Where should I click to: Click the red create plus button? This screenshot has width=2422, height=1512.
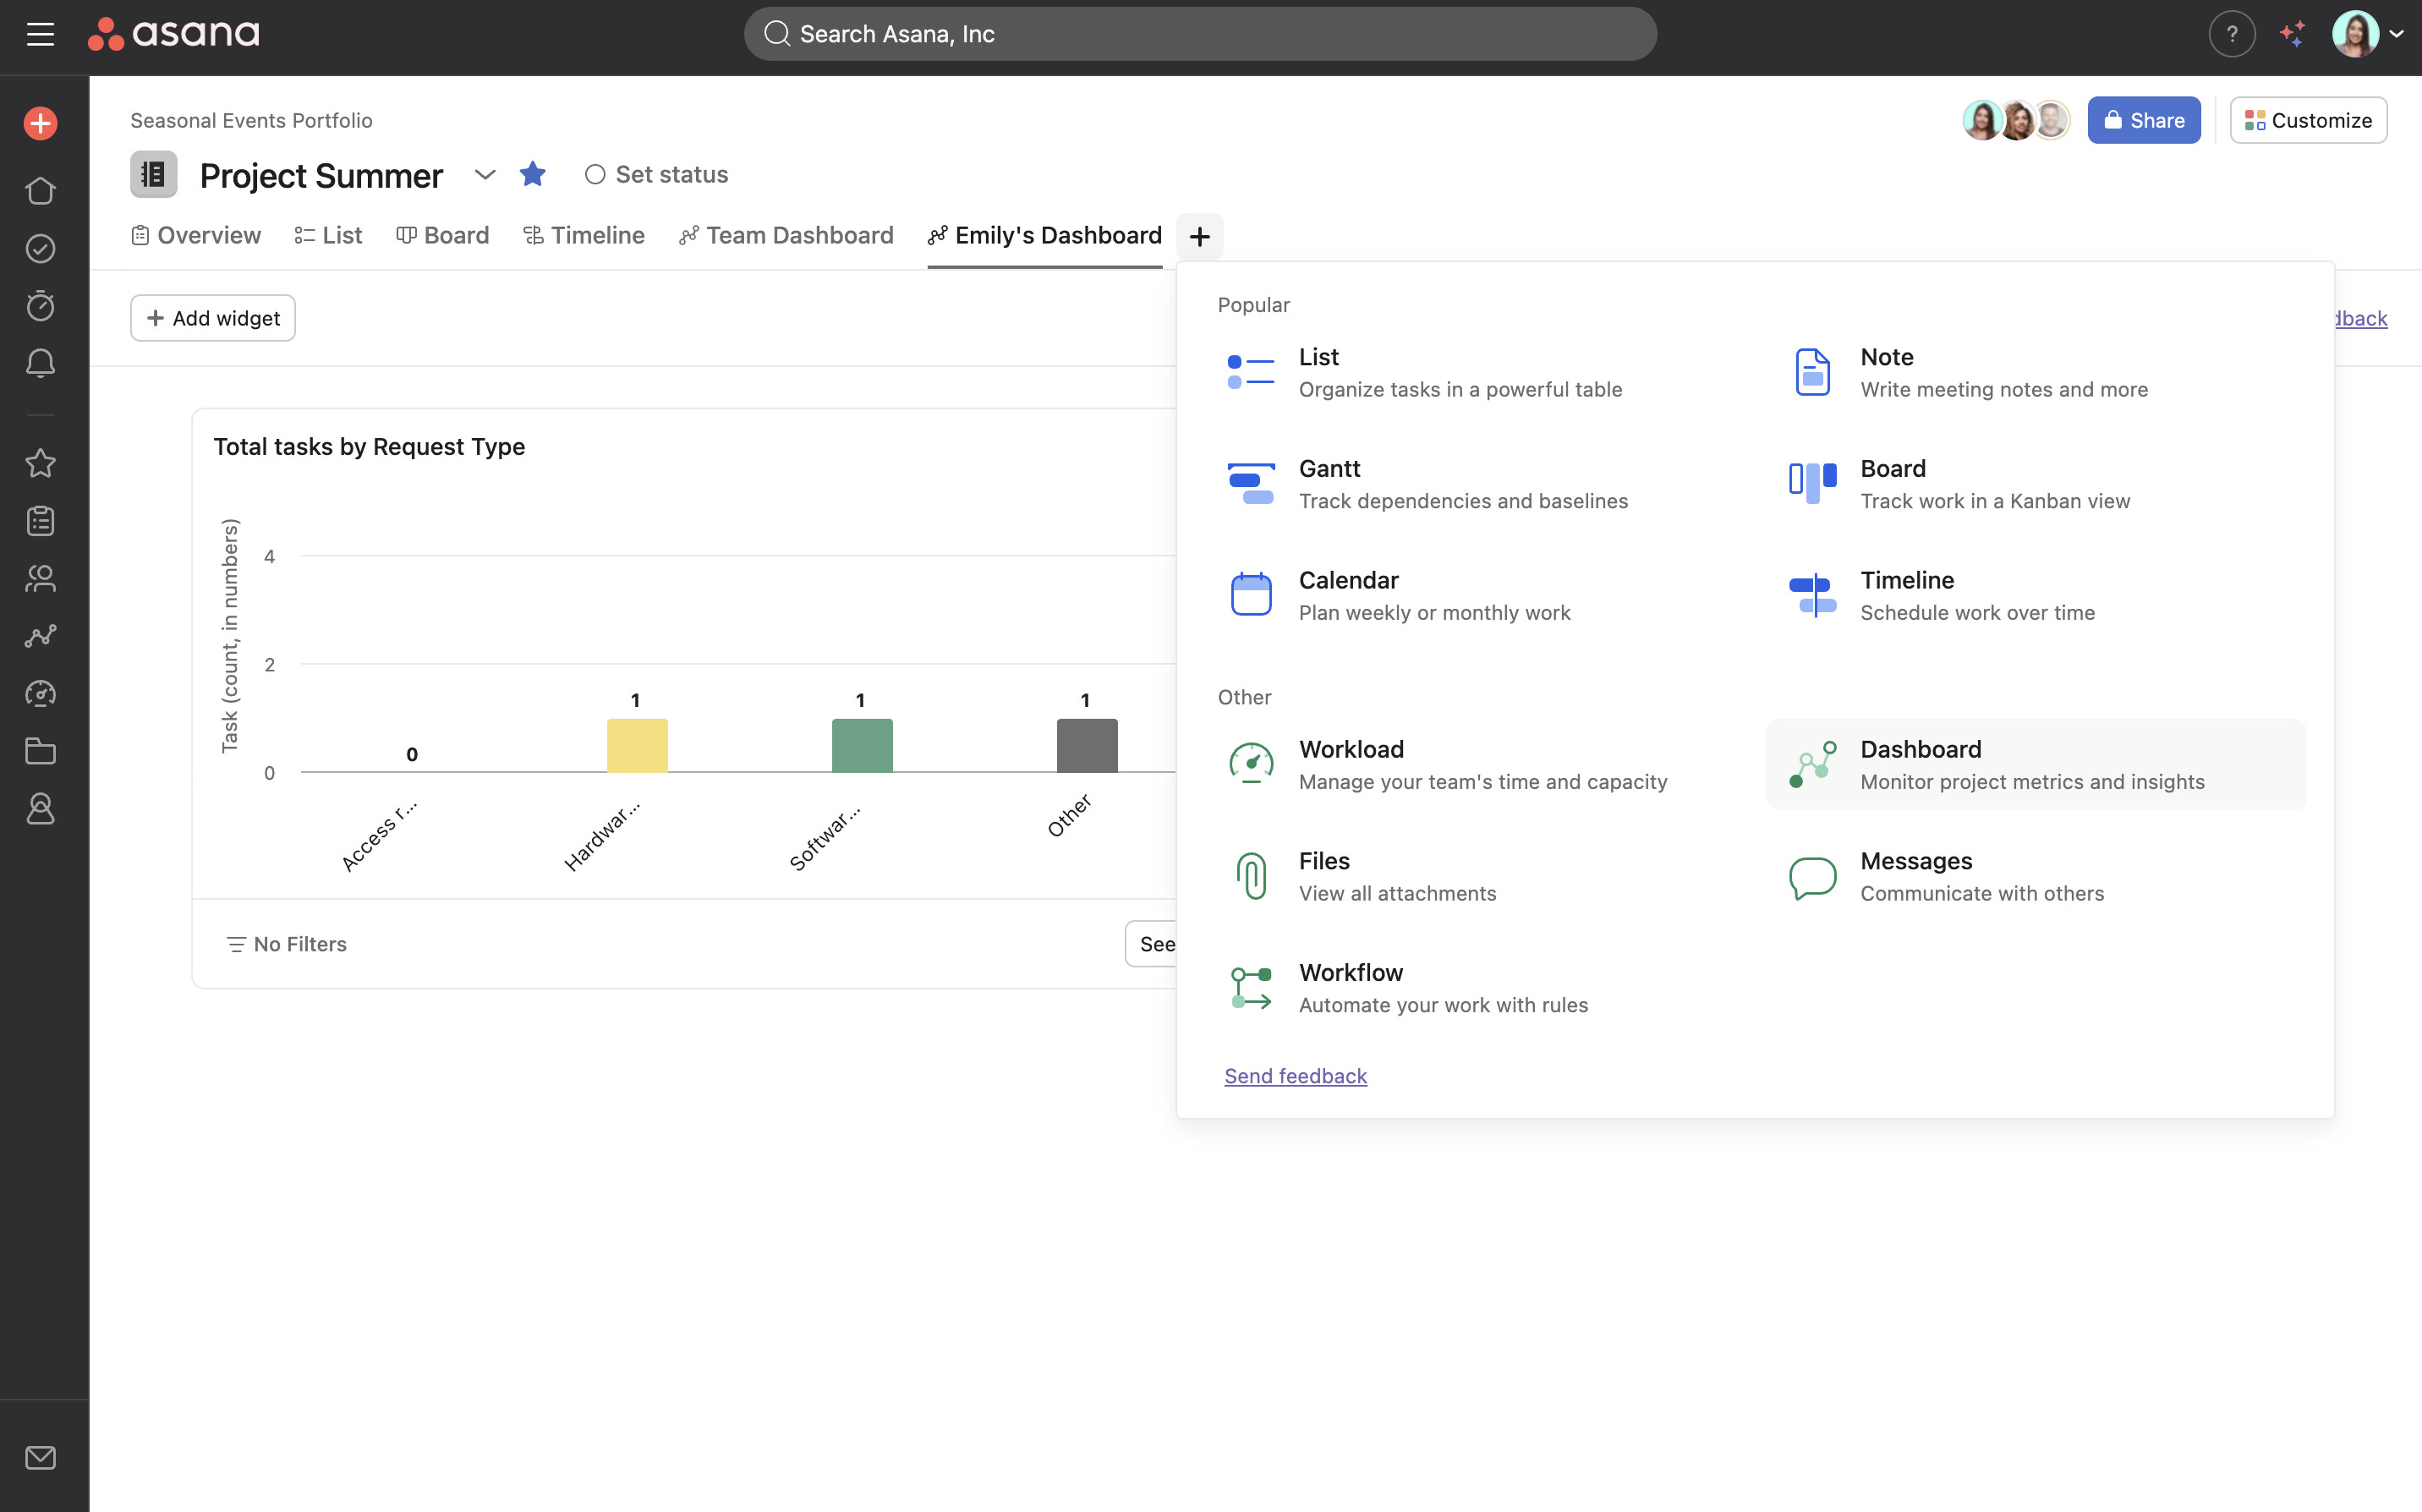click(x=40, y=124)
